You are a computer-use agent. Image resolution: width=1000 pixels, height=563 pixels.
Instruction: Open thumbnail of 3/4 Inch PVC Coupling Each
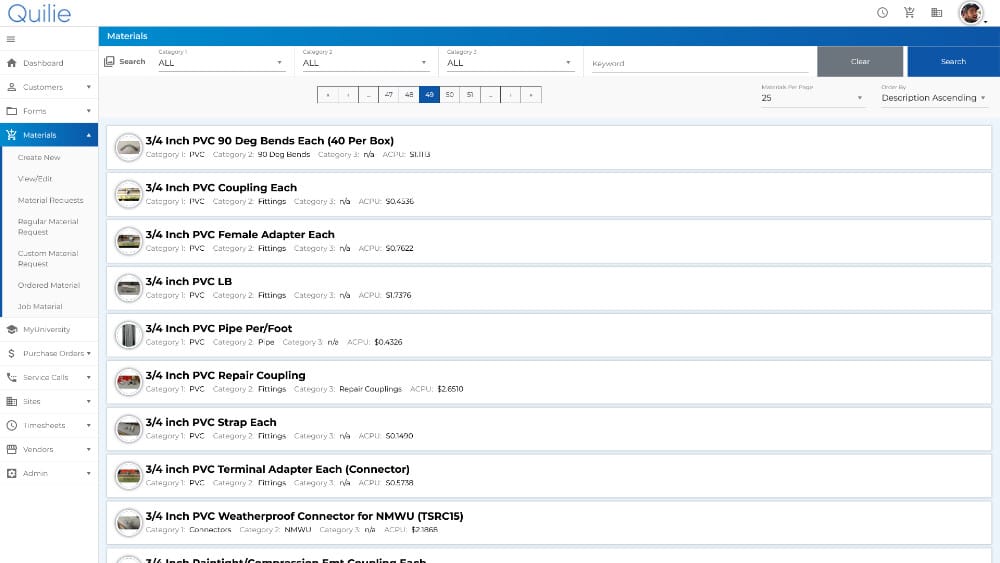(x=128, y=194)
